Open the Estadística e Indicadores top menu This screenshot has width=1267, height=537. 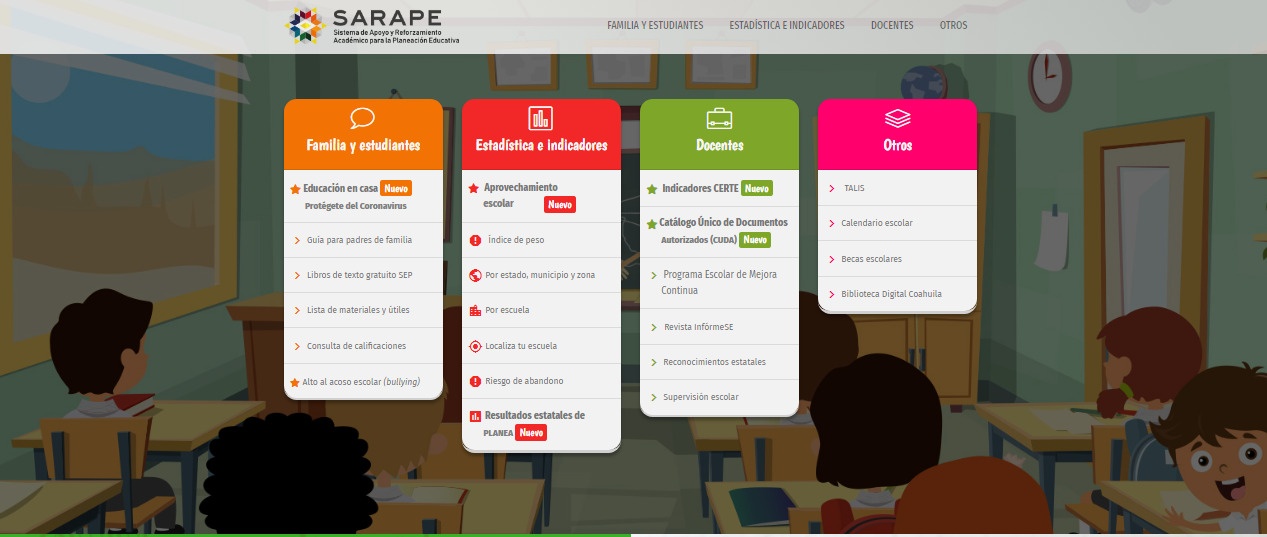(787, 25)
